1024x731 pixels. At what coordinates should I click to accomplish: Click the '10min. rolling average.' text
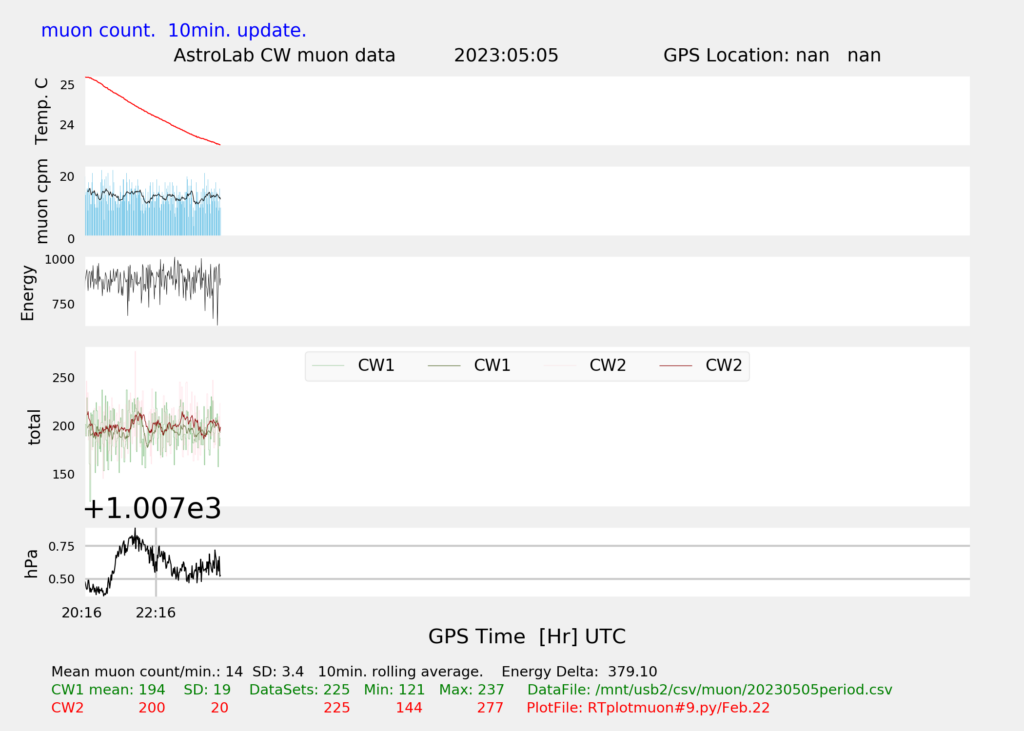[400, 672]
